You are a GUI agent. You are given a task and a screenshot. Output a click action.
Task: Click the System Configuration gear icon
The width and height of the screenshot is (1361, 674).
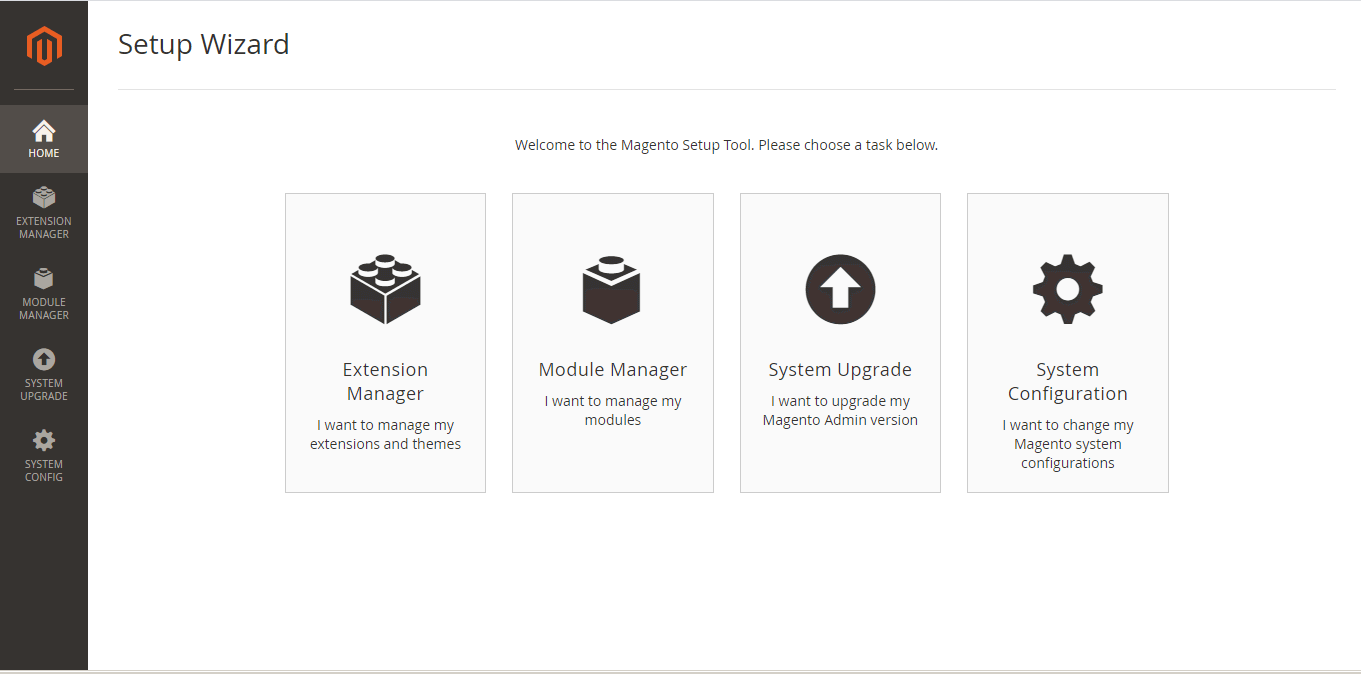[1067, 289]
